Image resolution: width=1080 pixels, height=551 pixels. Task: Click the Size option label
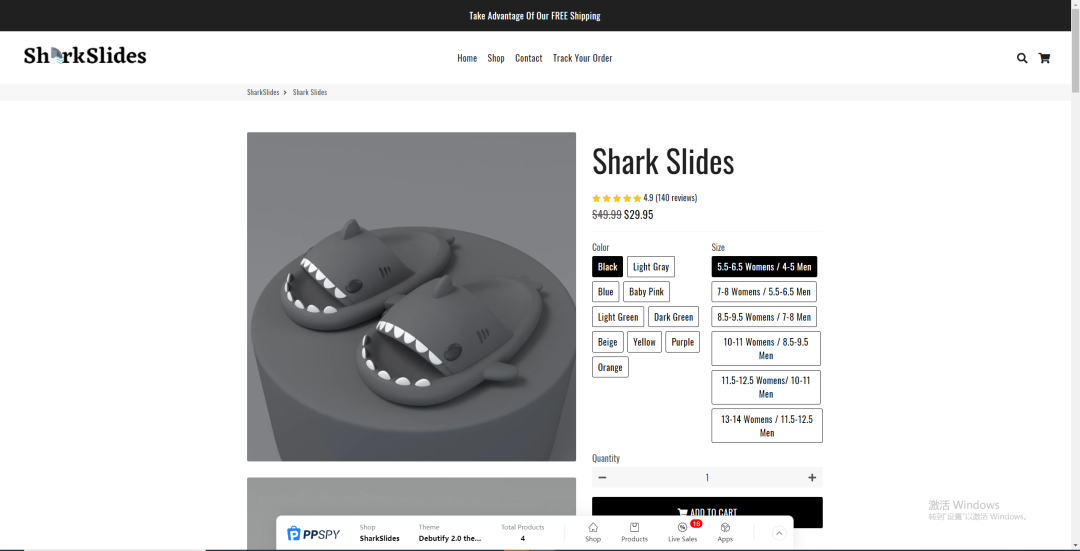[x=718, y=247]
